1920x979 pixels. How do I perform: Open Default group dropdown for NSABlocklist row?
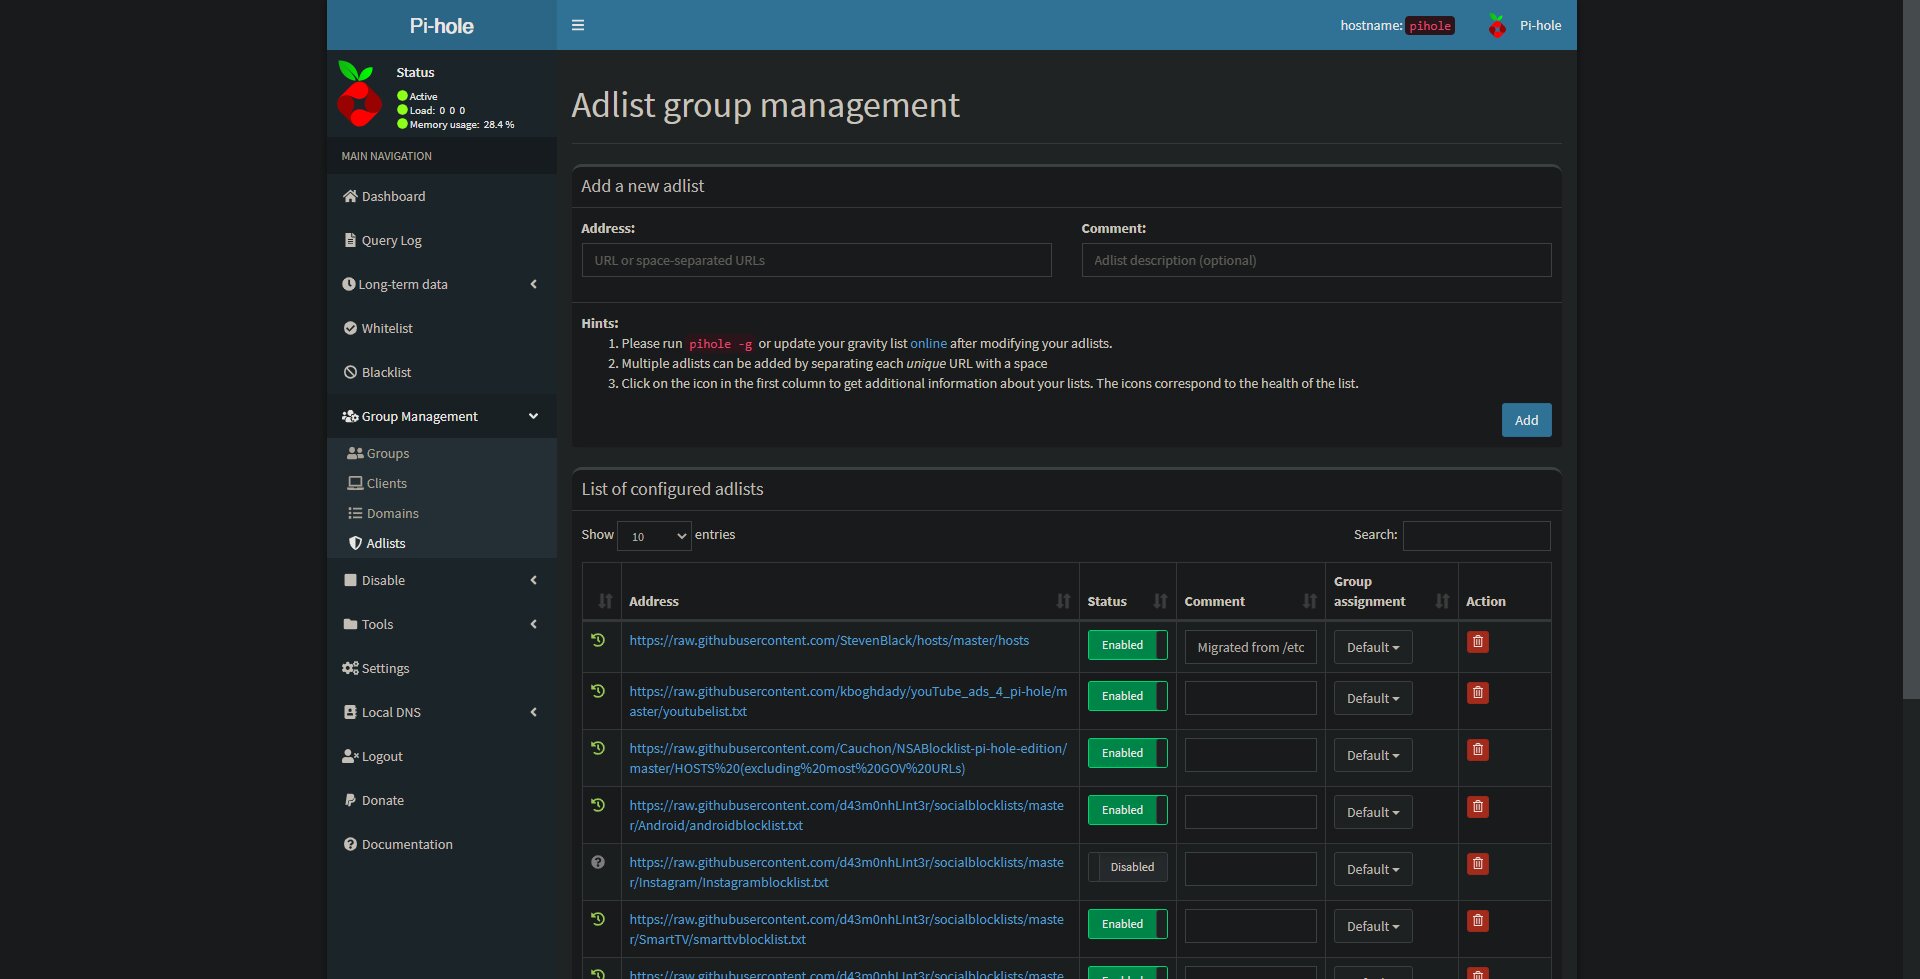coord(1373,755)
